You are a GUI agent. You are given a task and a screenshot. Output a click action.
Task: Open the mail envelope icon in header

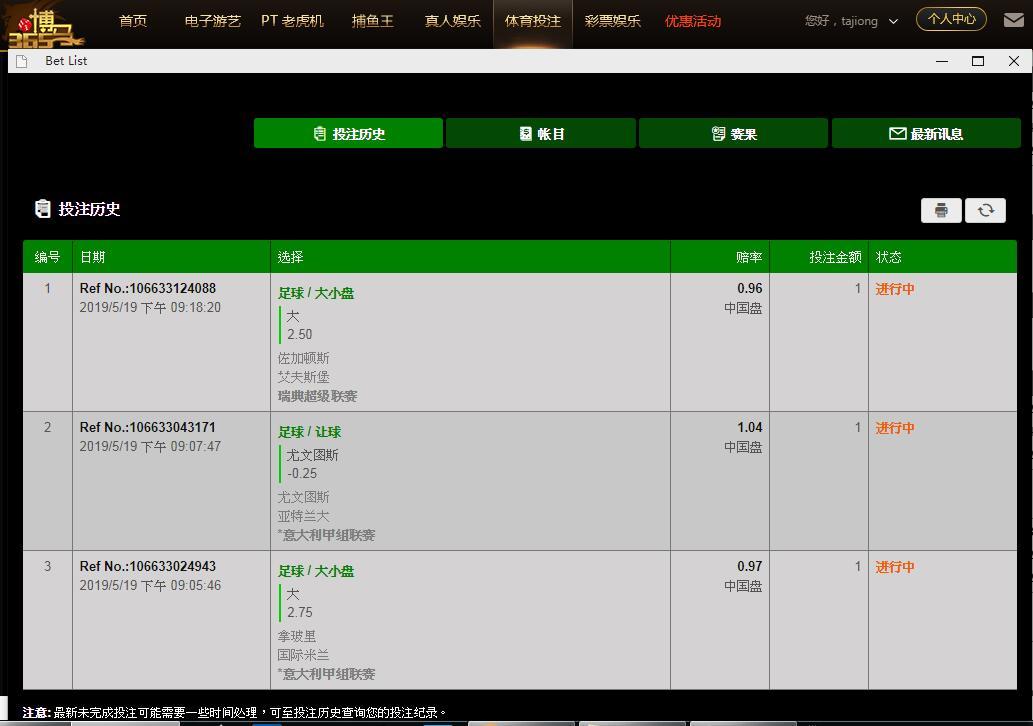coord(1013,20)
